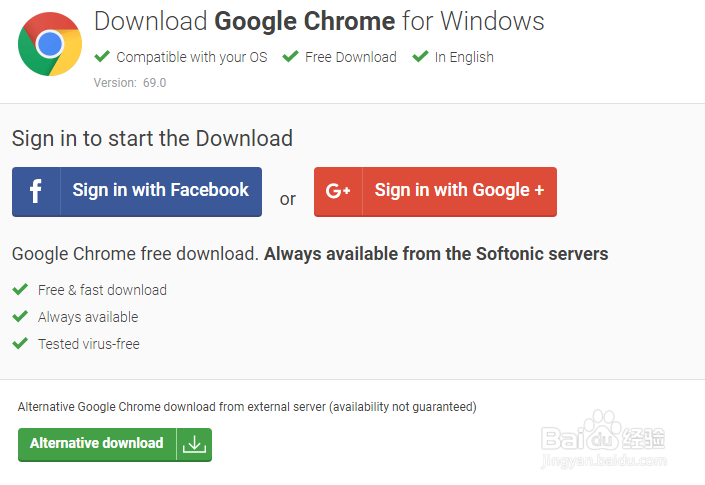This screenshot has height=485, width=705.
Task: Click checkmark next to "Free & fast download"
Action: [x=20, y=290]
